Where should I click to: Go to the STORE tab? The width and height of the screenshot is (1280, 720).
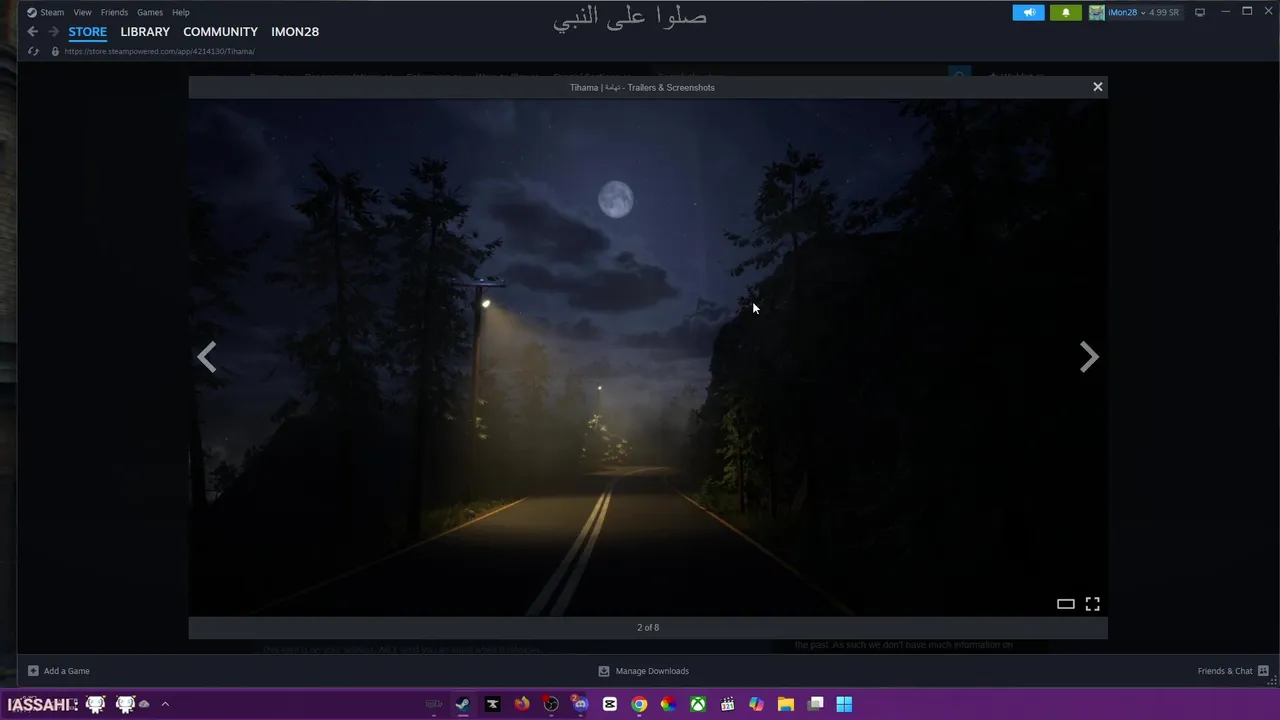[x=87, y=32]
